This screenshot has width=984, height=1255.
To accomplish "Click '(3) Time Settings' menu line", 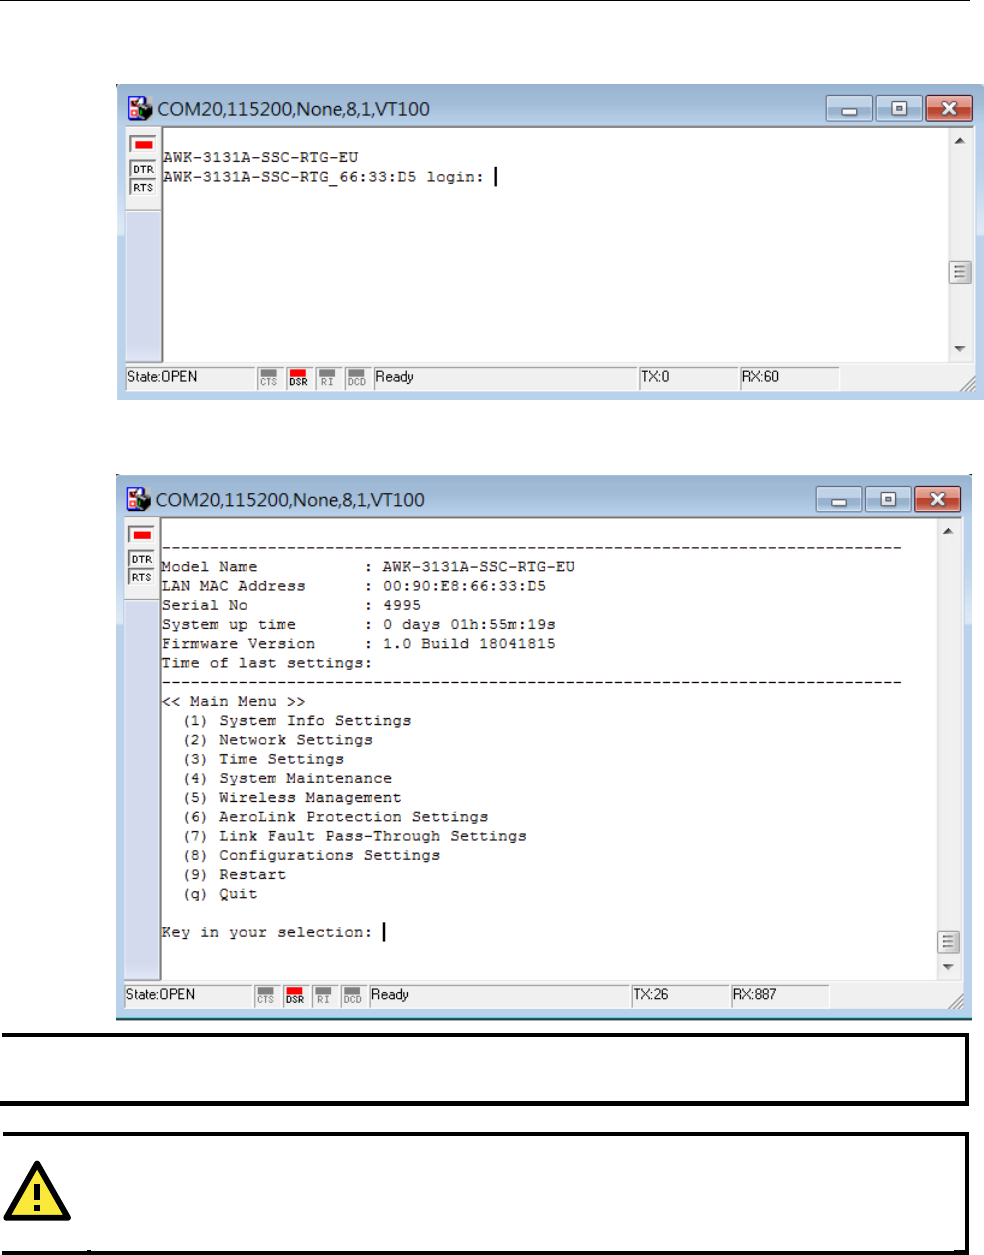I will tap(263, 759).
